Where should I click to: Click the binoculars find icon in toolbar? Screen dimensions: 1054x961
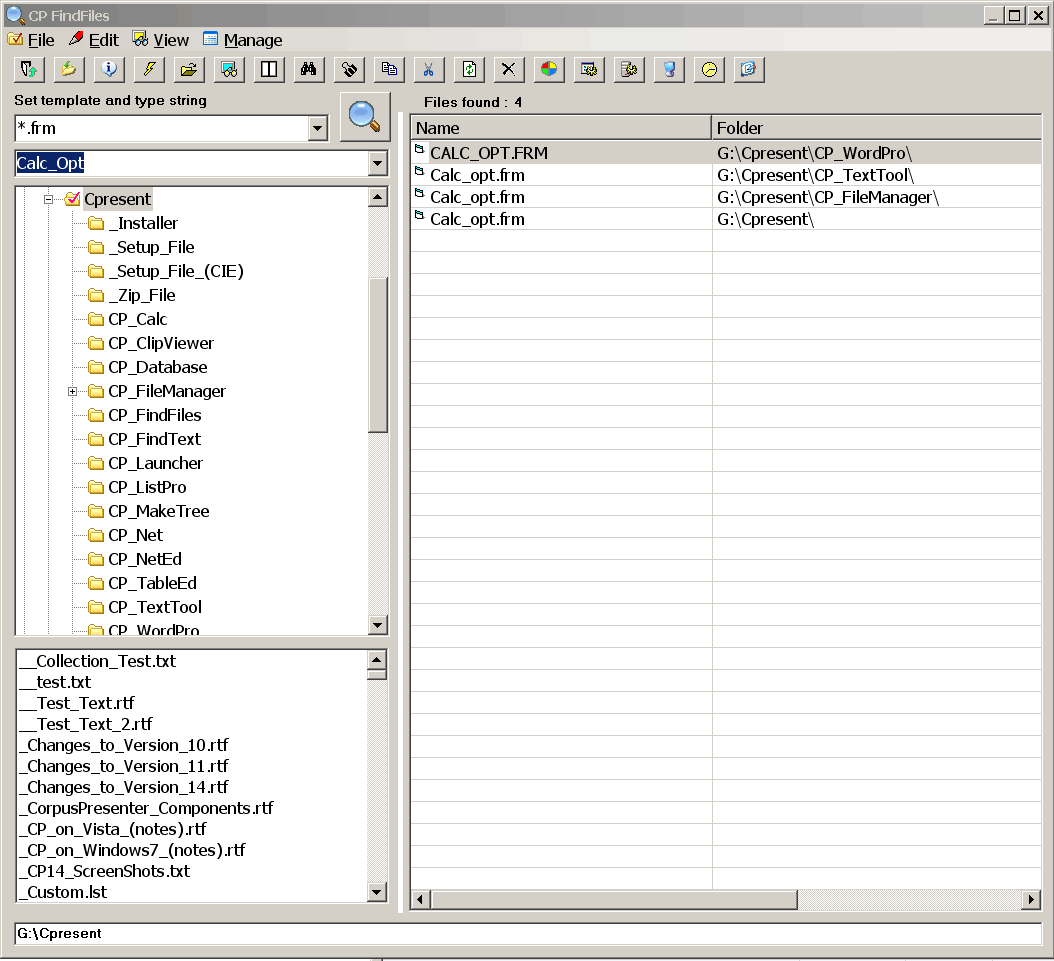pos(309,69)
